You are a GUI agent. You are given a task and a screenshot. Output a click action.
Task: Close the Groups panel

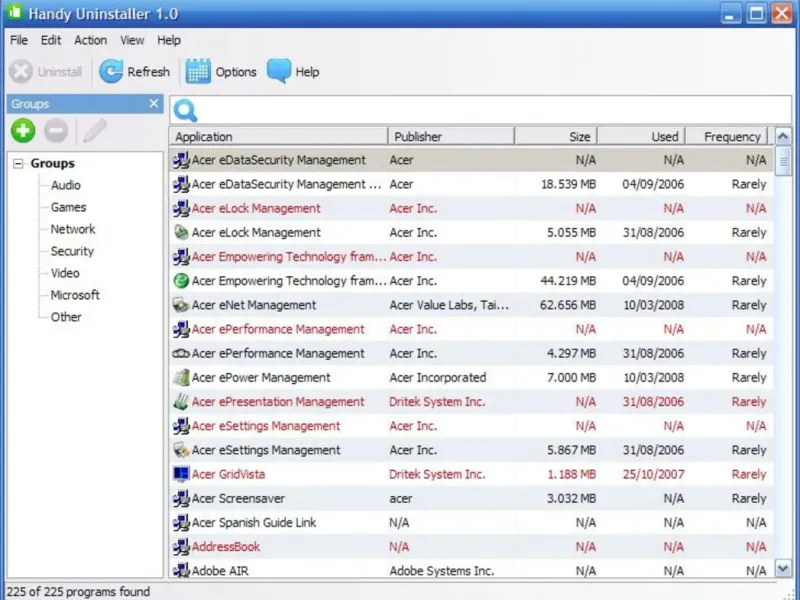(x=154, y=104)
